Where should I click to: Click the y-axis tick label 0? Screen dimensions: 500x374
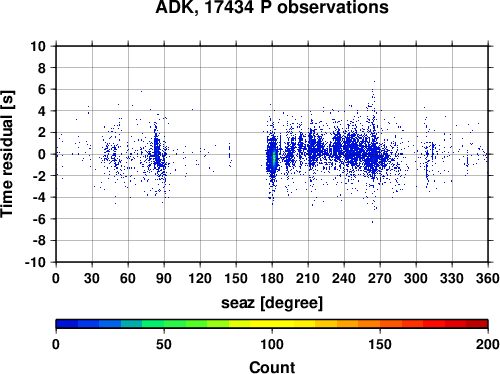coord(42,154)
